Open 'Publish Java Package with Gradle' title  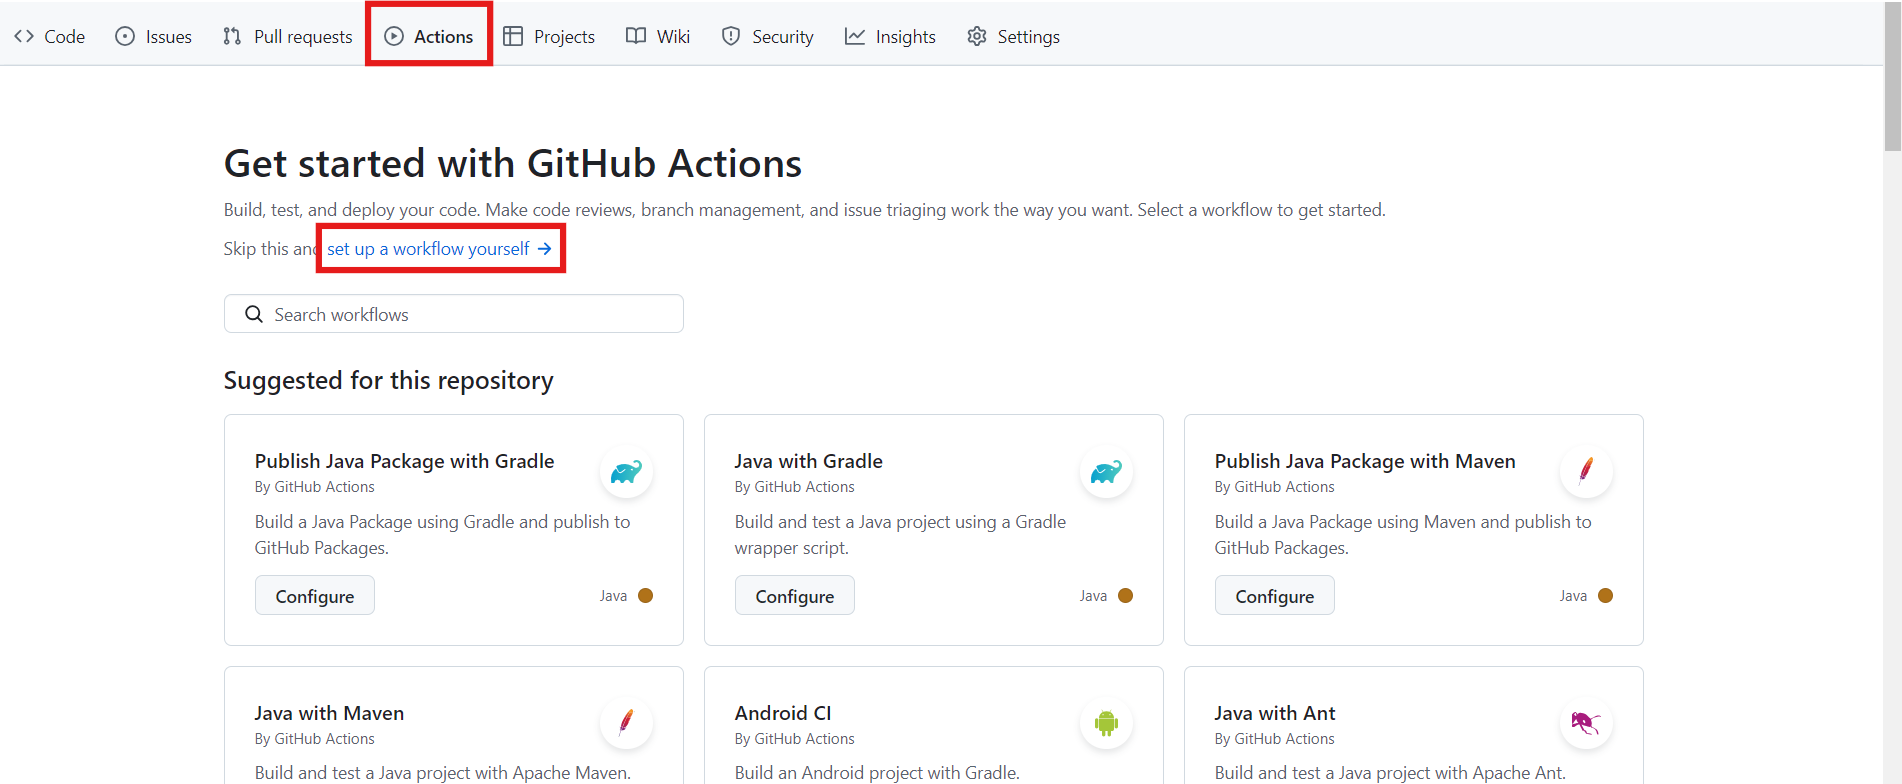404,461
